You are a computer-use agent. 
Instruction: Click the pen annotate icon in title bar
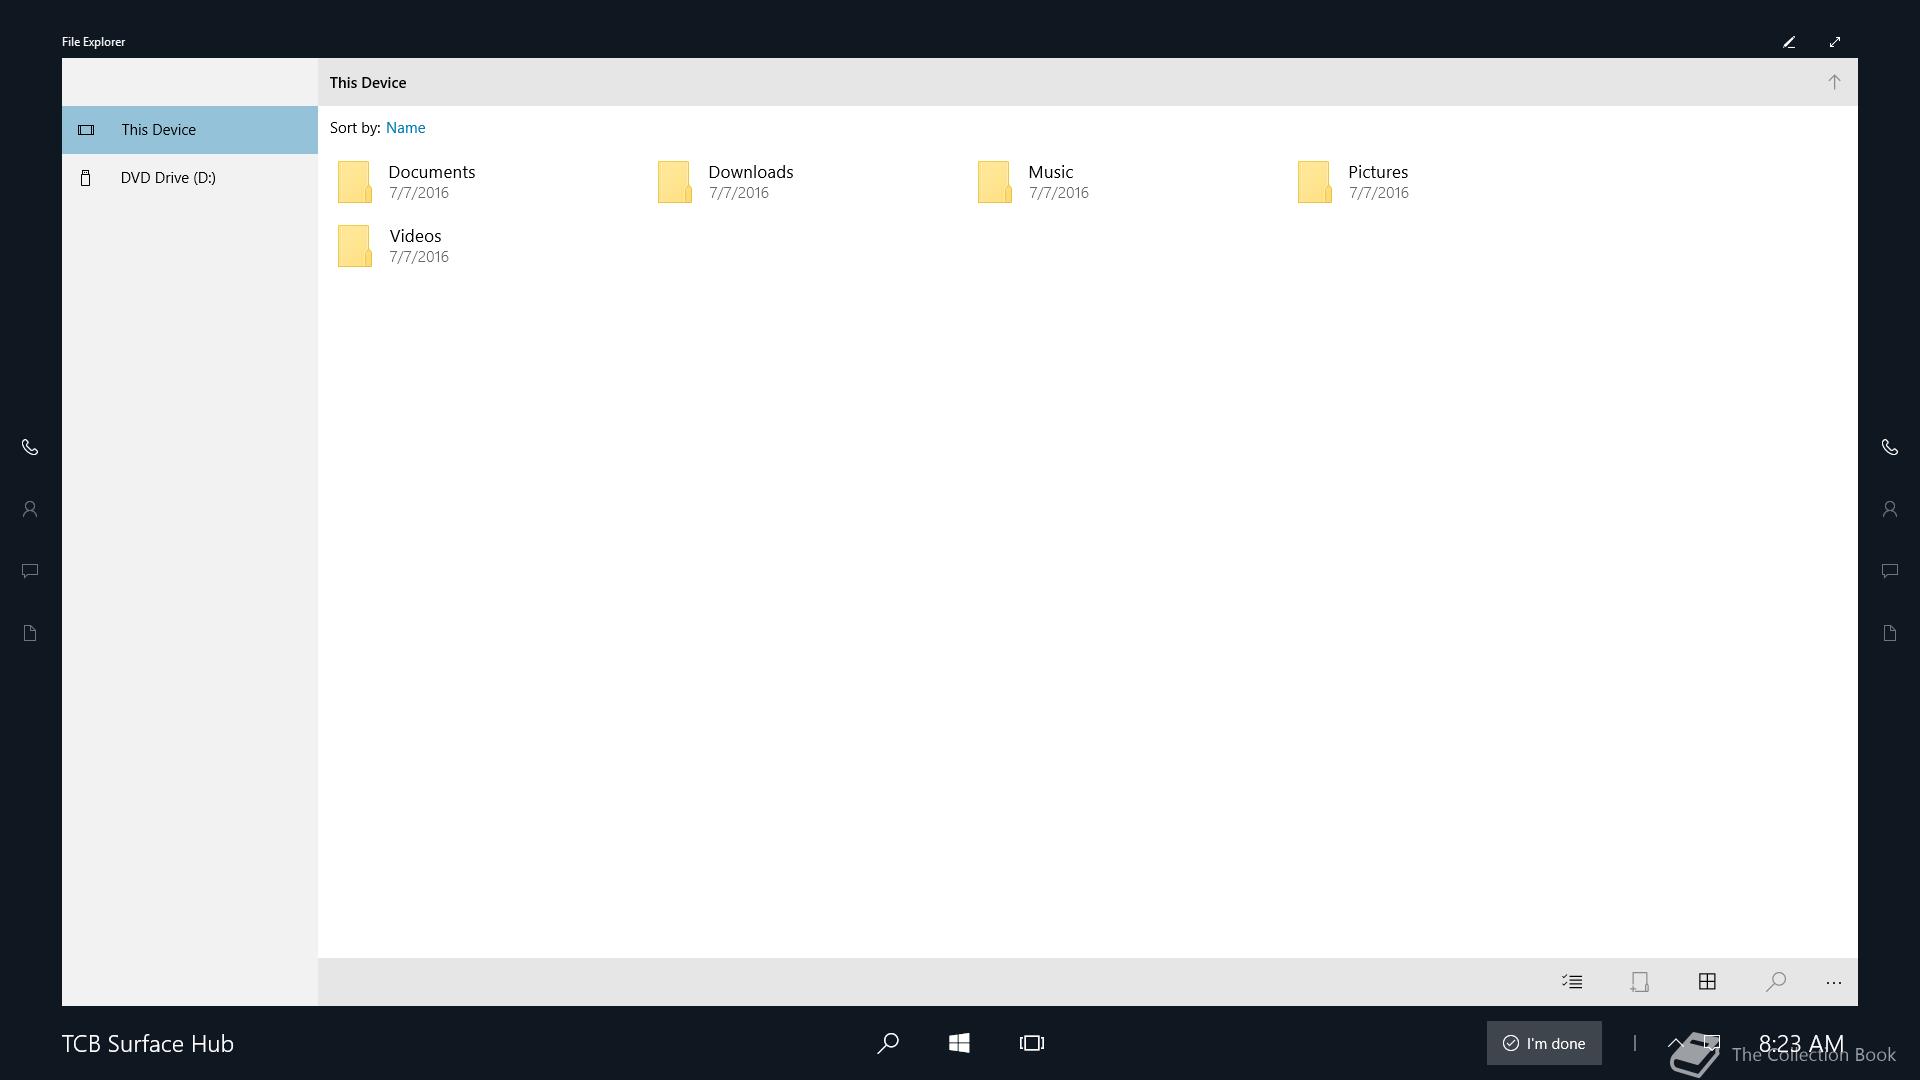click(x=1789, y=42)
